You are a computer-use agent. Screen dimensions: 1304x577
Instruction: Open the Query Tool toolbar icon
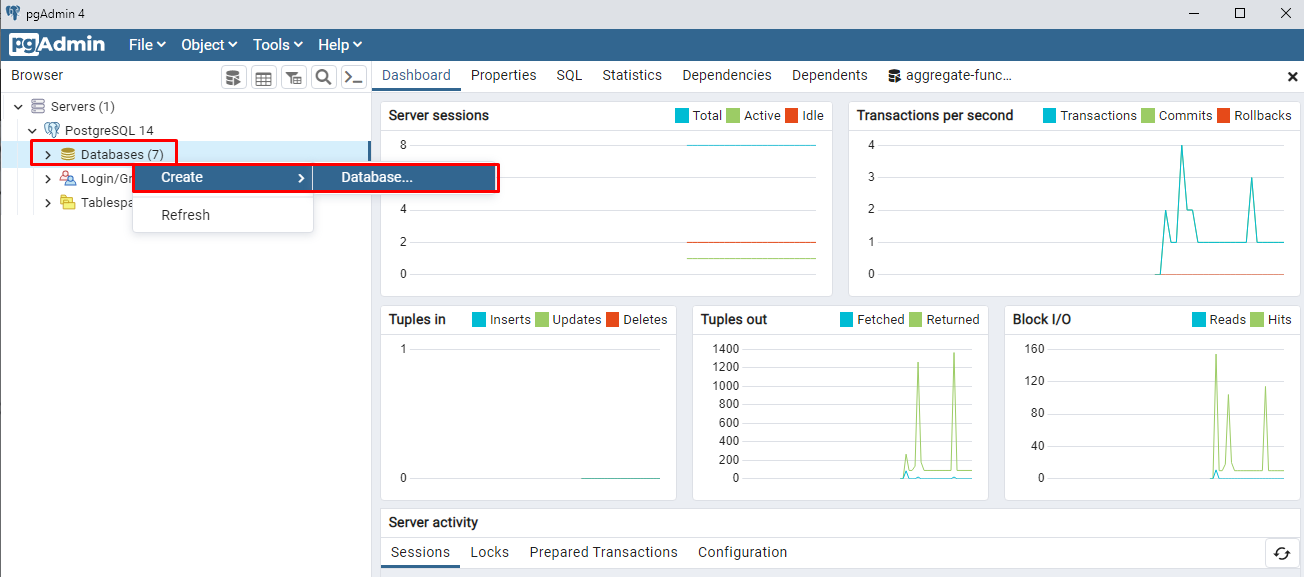233,77
